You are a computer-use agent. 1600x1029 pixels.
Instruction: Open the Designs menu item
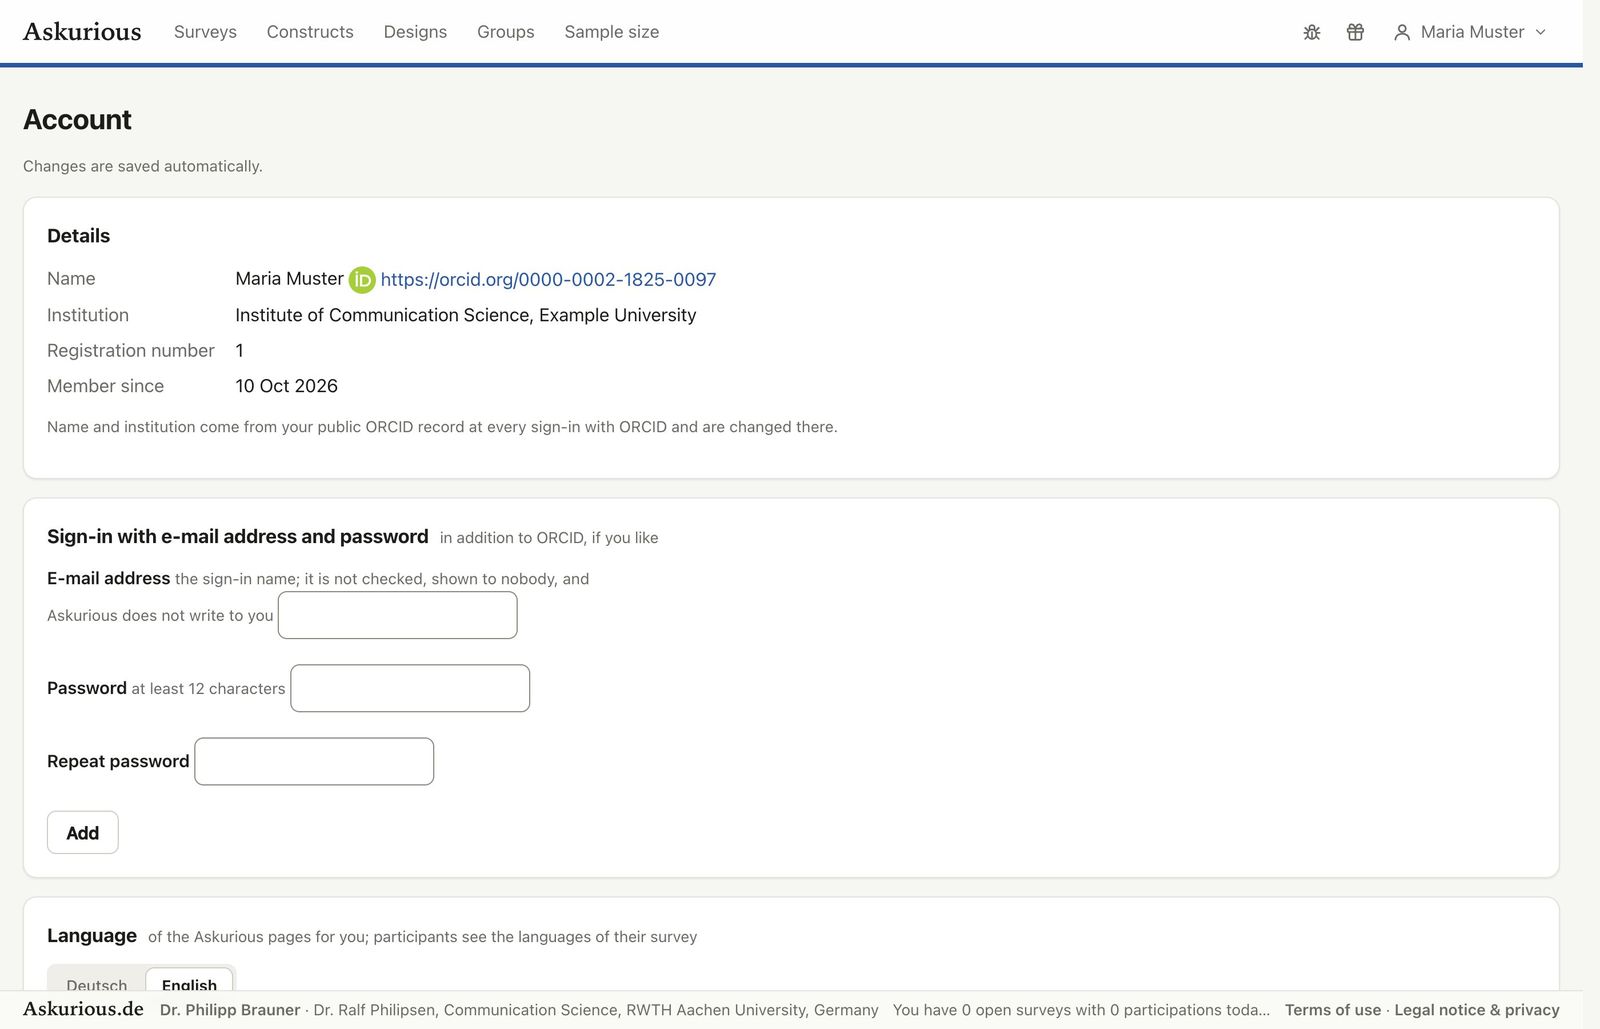coord(415,32)
